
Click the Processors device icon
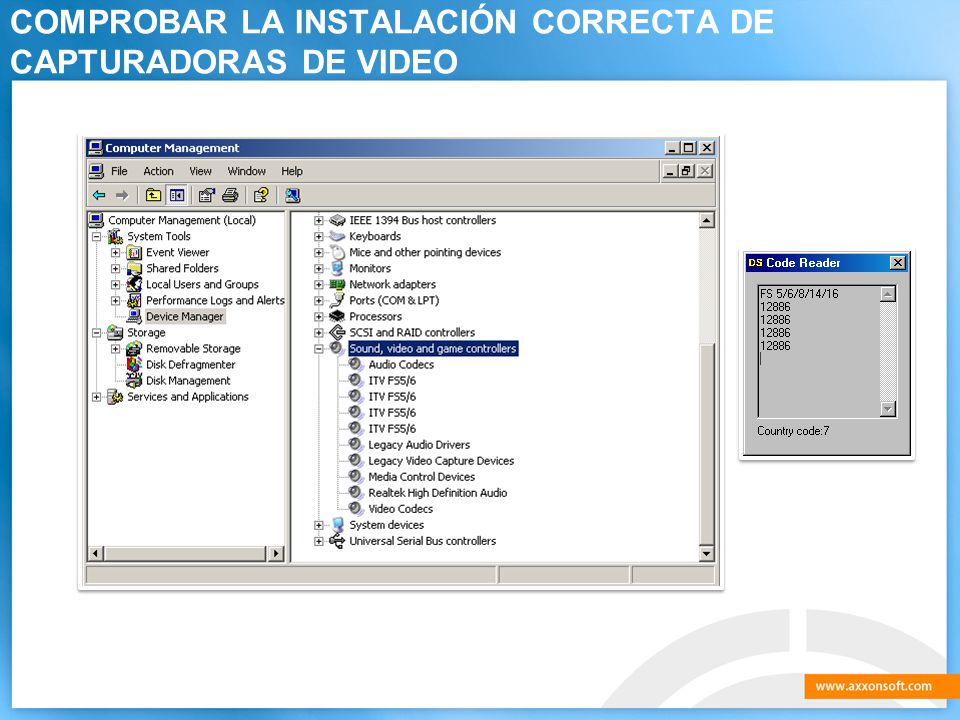coord(337,317)
